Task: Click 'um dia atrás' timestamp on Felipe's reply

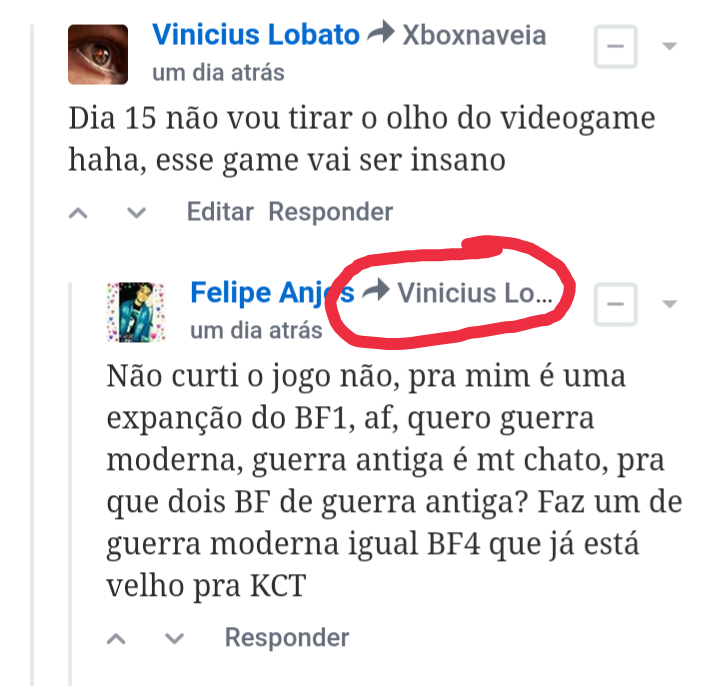Action: pyautogui.click(x=256, y=331)
